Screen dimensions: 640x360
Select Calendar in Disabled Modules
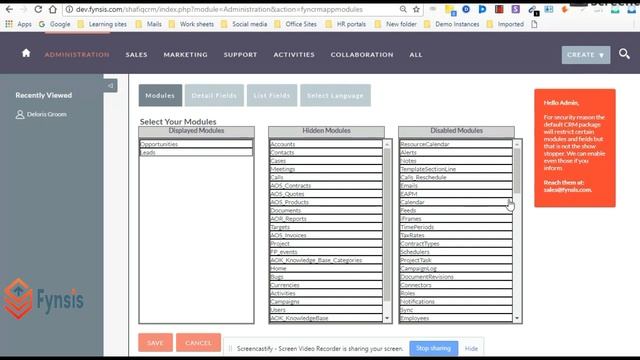coord(456,202)
